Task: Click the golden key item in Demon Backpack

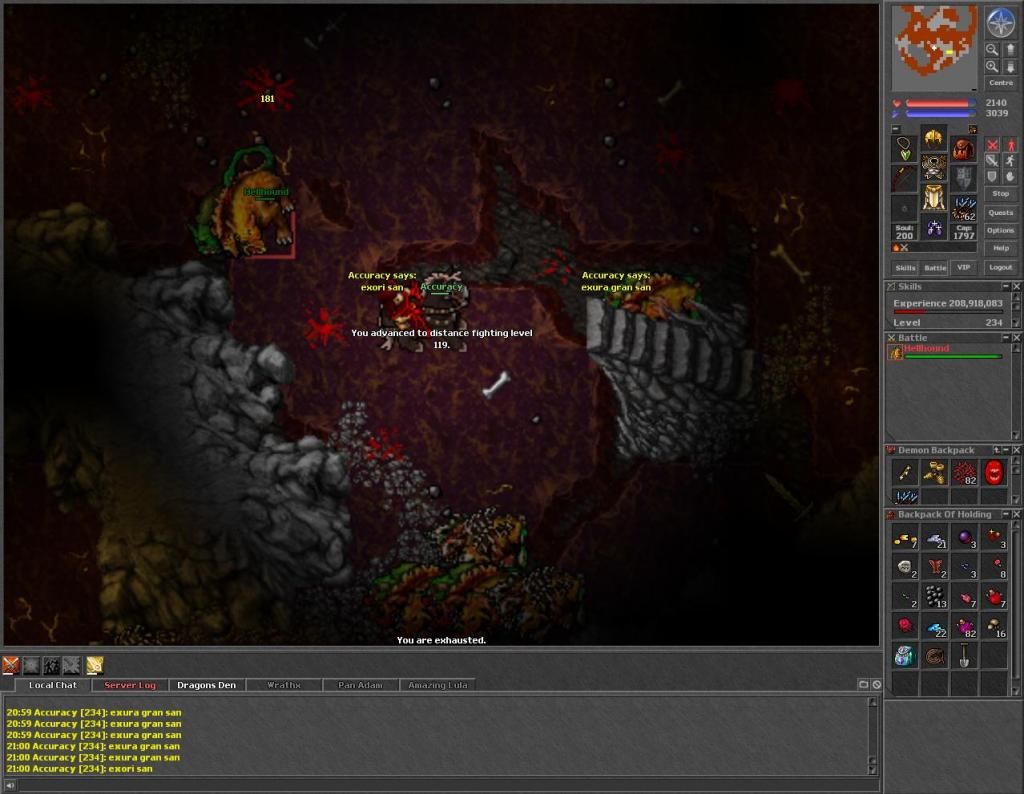Action: 904,472
